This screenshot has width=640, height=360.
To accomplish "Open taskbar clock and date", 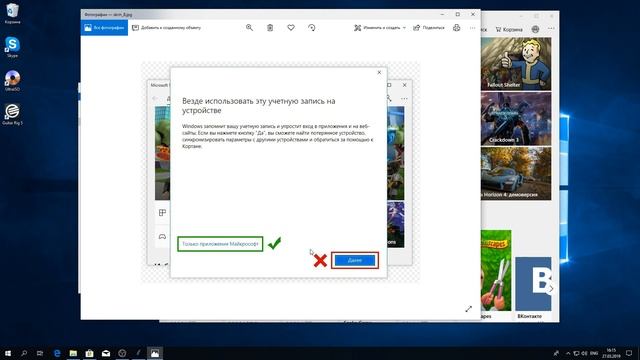I will tap(611, 353).
